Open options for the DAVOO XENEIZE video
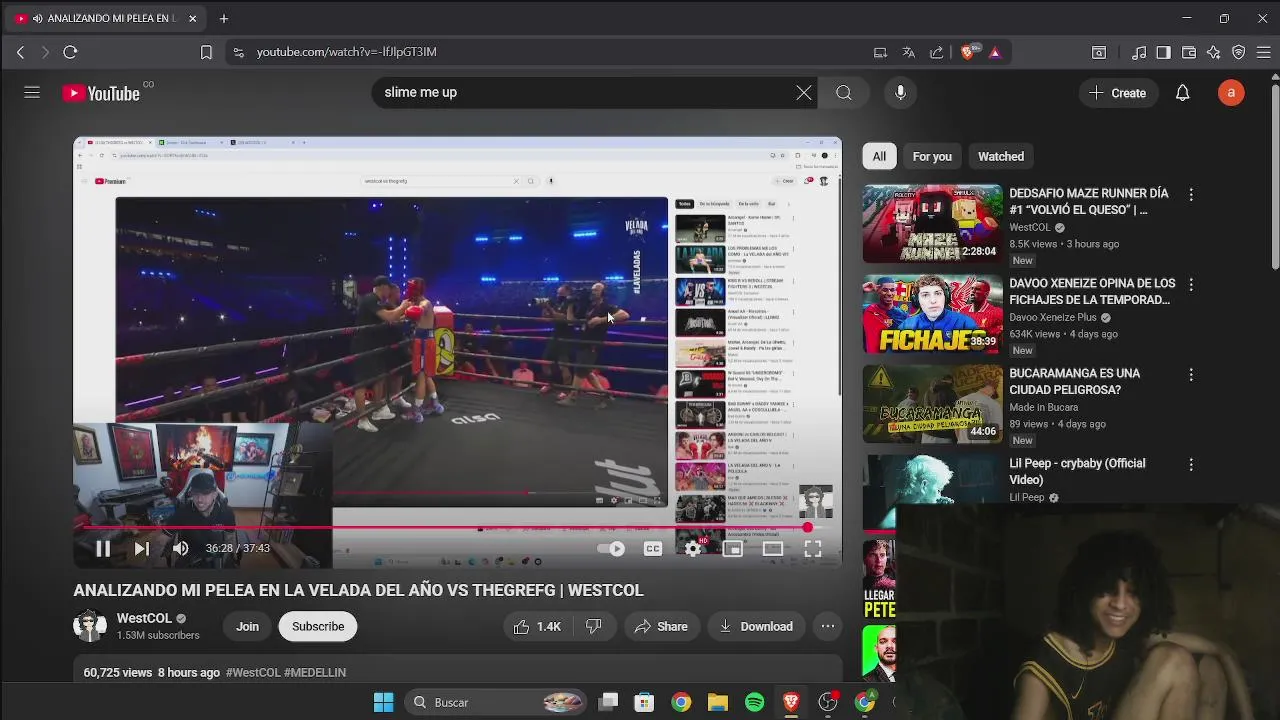This screenshot has width=1280, height=720. (1190, 285)
